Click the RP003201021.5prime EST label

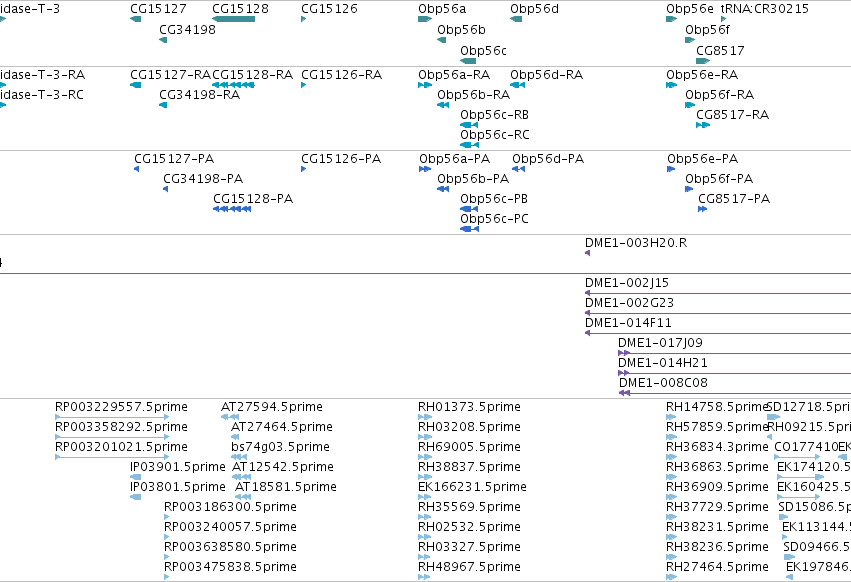[x=121, y=447]
